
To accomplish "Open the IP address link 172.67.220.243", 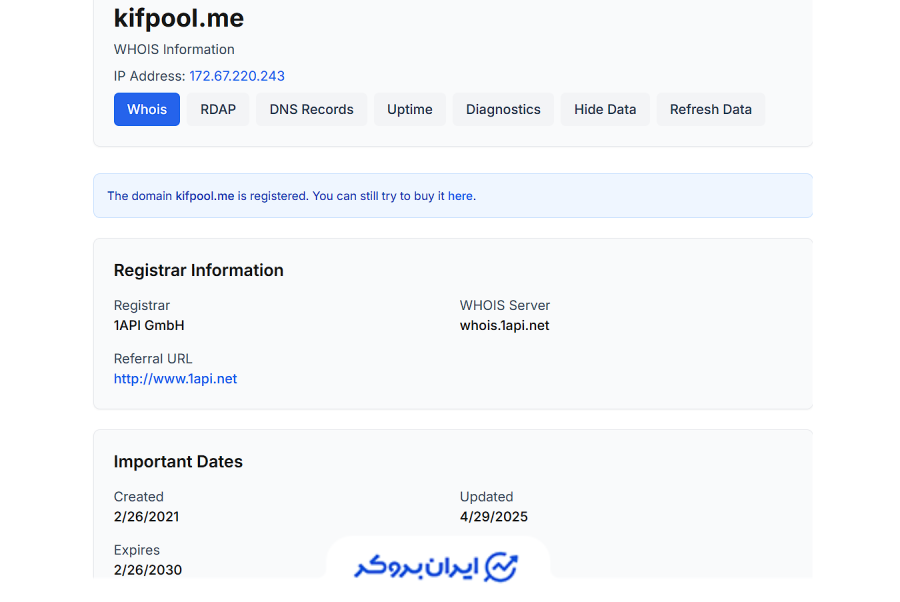I will coord(237,76).
